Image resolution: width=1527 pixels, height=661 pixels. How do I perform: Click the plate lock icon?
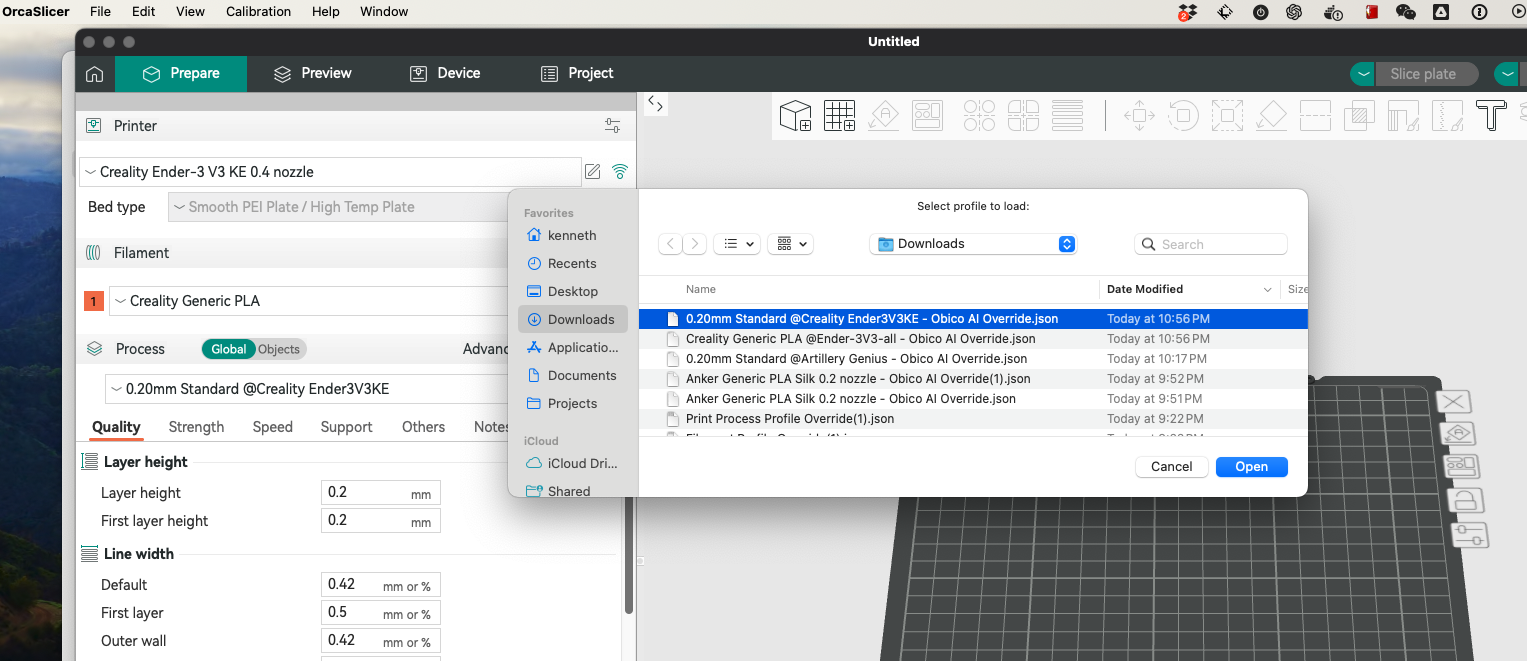(1467, 500)
